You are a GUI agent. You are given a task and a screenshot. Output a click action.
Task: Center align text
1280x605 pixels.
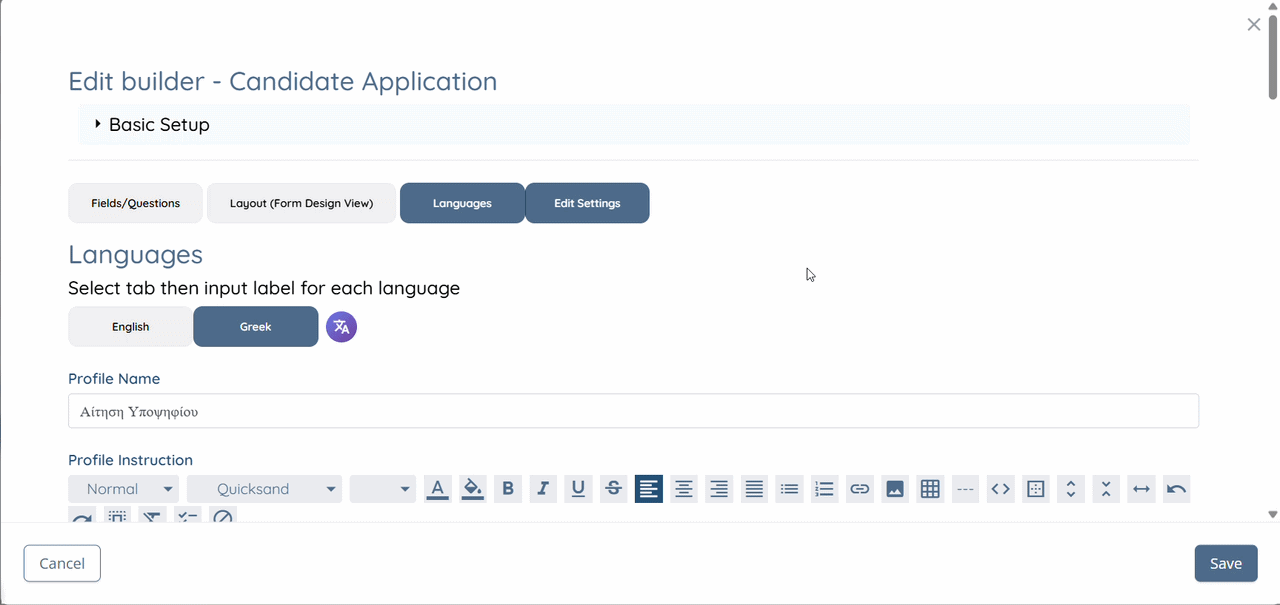point(684,489)
